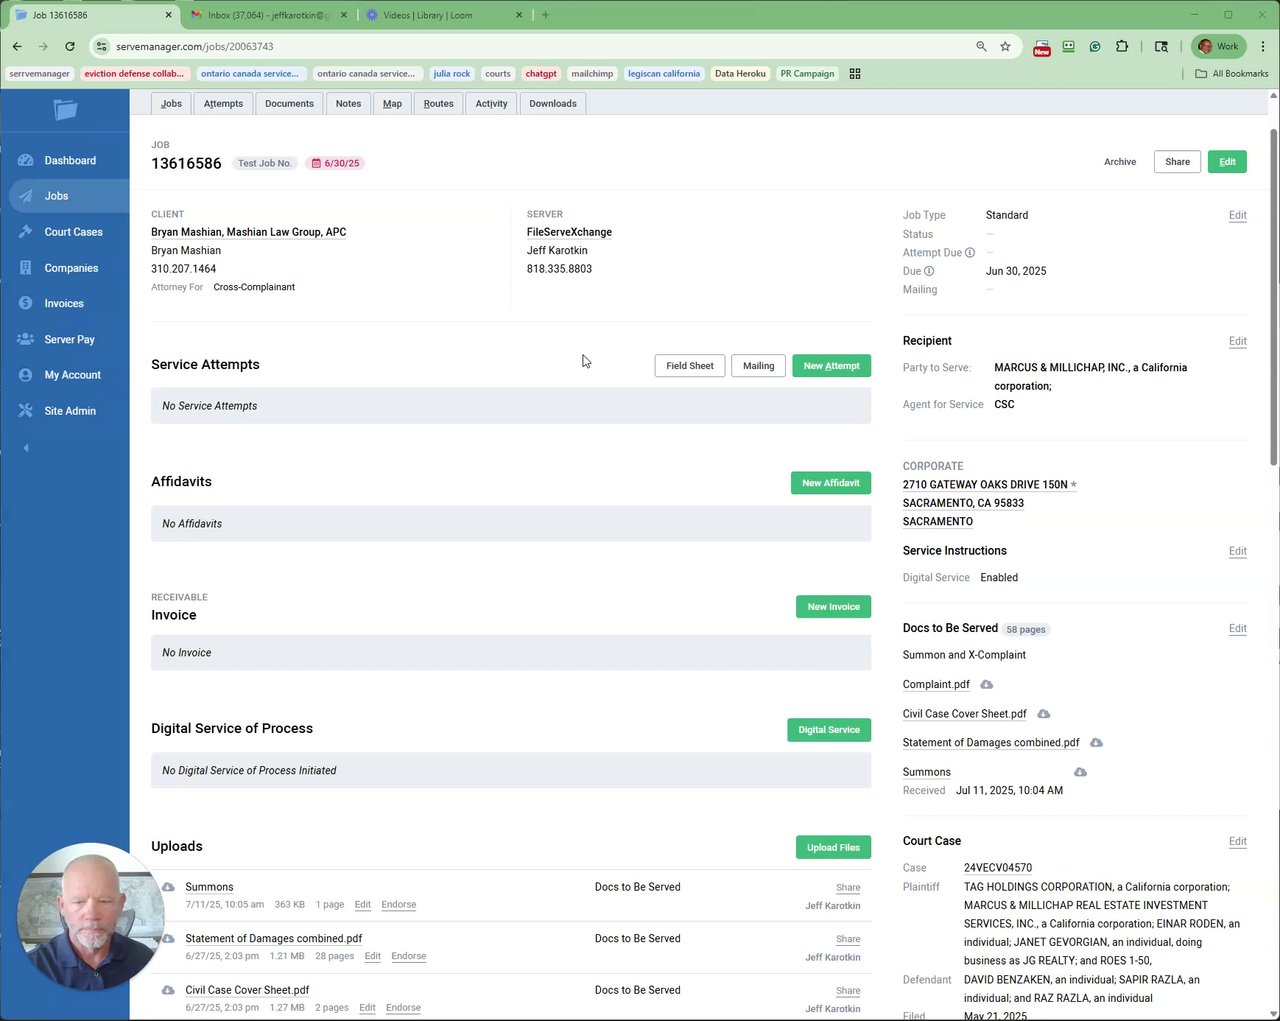Image resolution: width=1280 pixels, height=1021 pixels.
Task: Edit the Court Case section
Action: (x=1237, y=841)
